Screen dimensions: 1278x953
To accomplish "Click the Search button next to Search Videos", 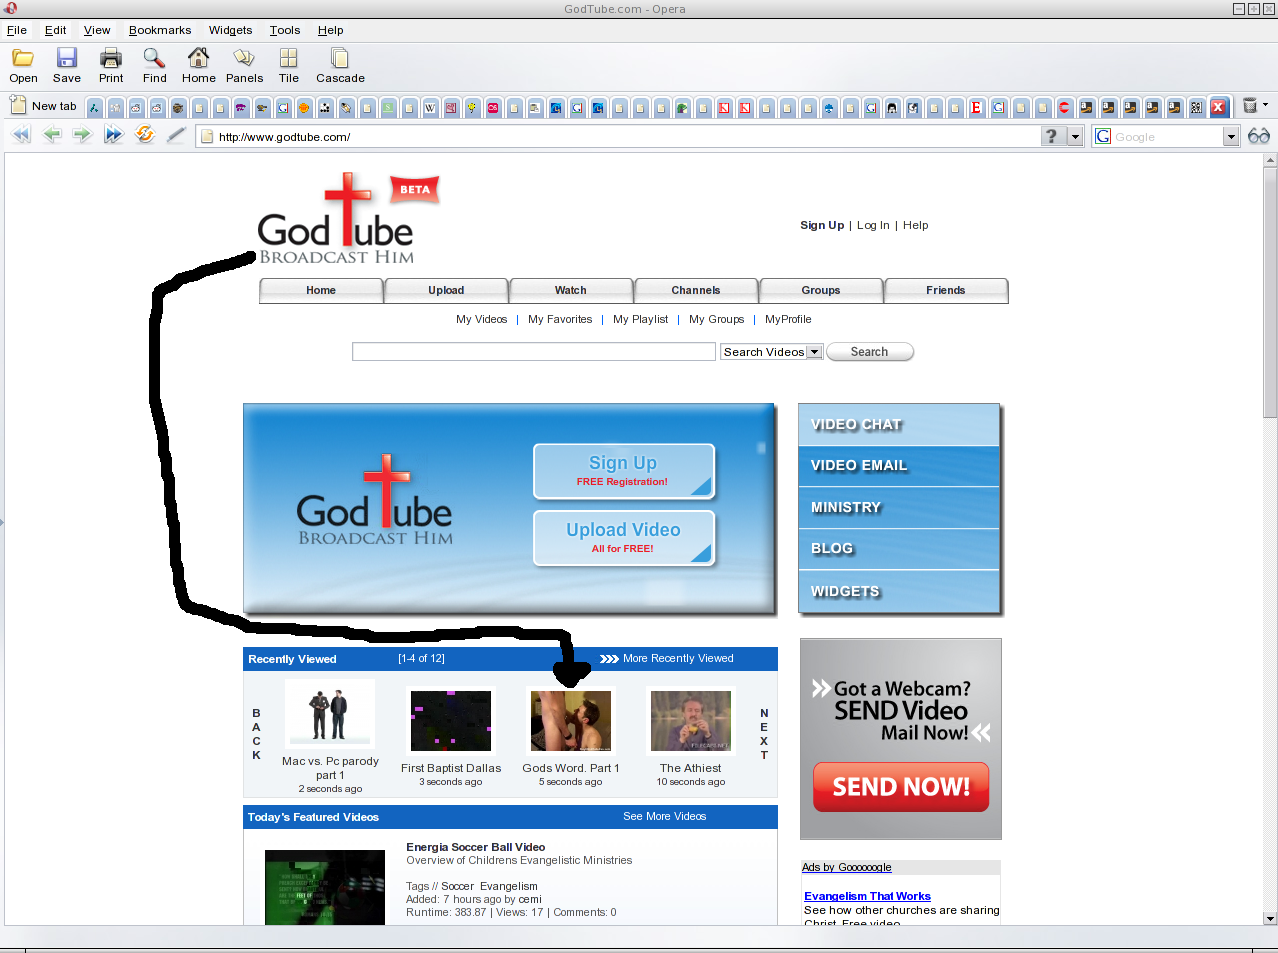I will point(870,352).
